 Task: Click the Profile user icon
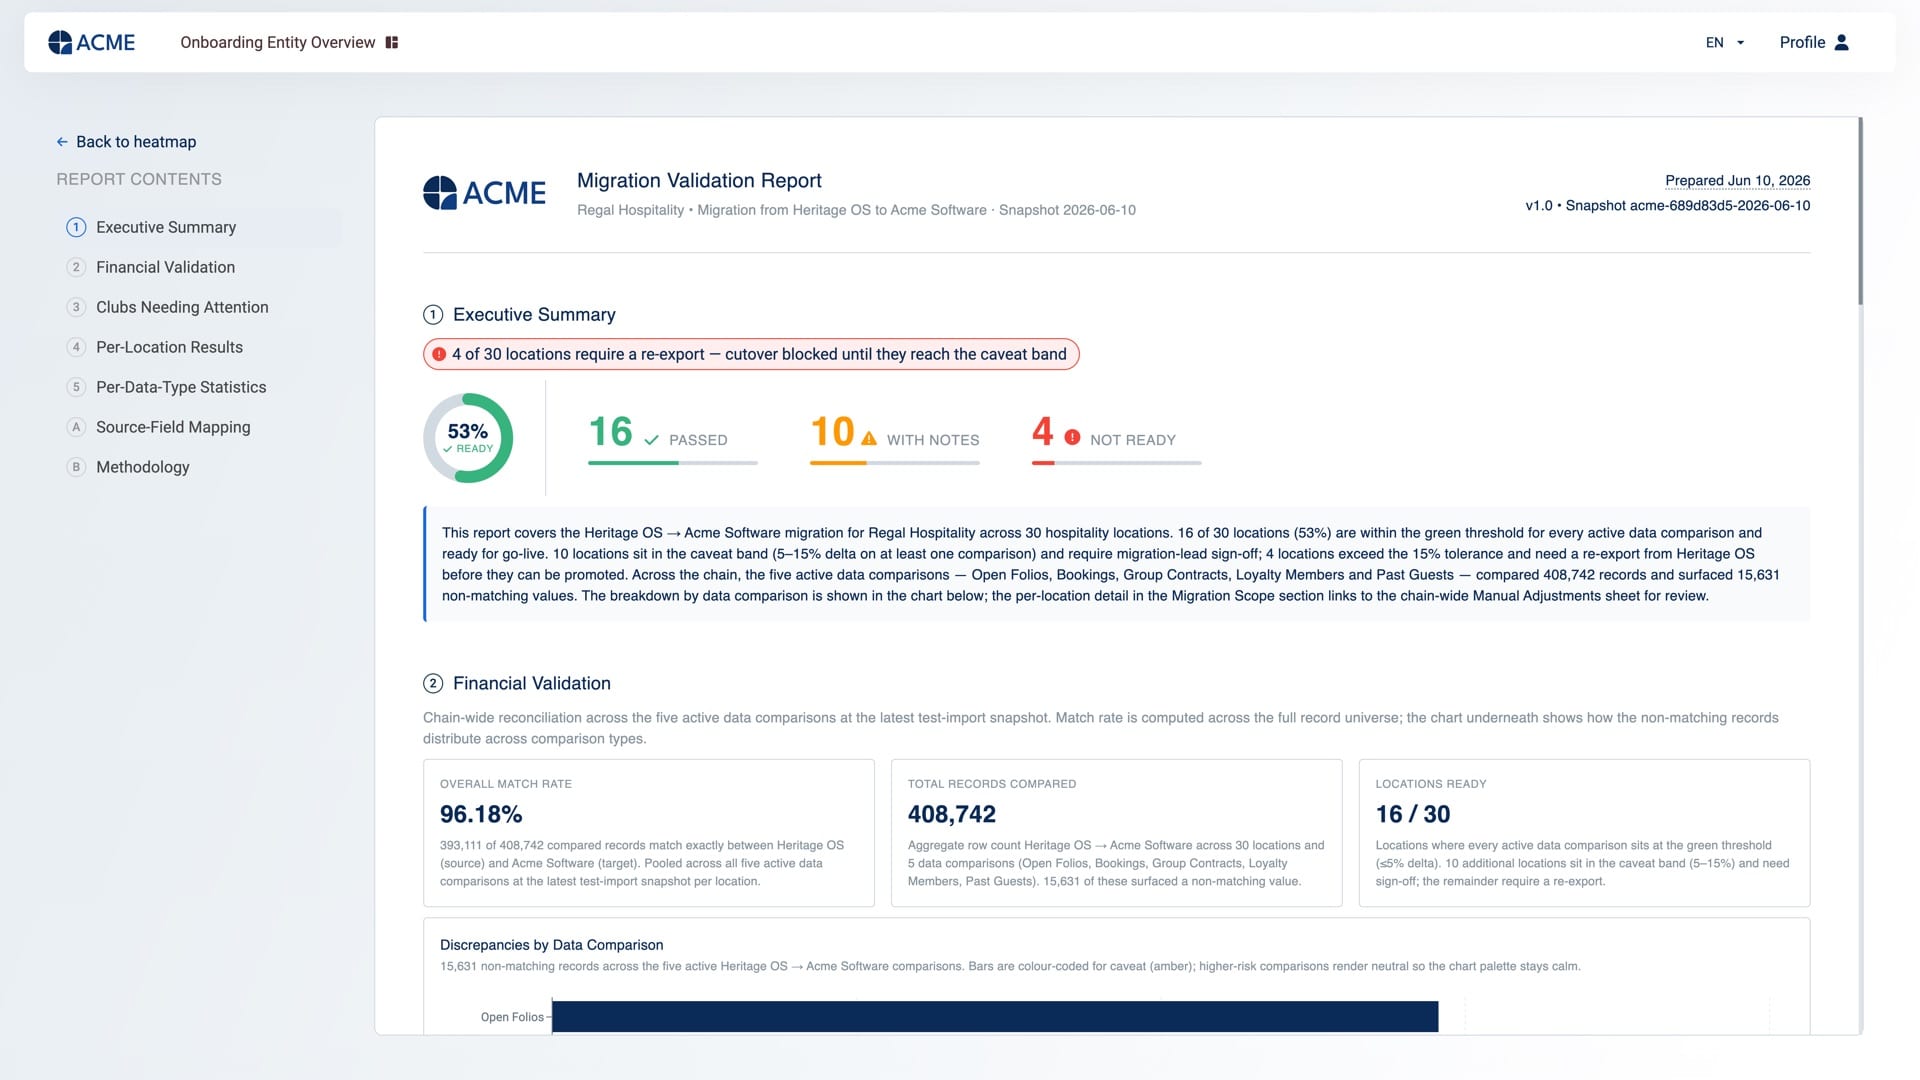click(1842, 42)
